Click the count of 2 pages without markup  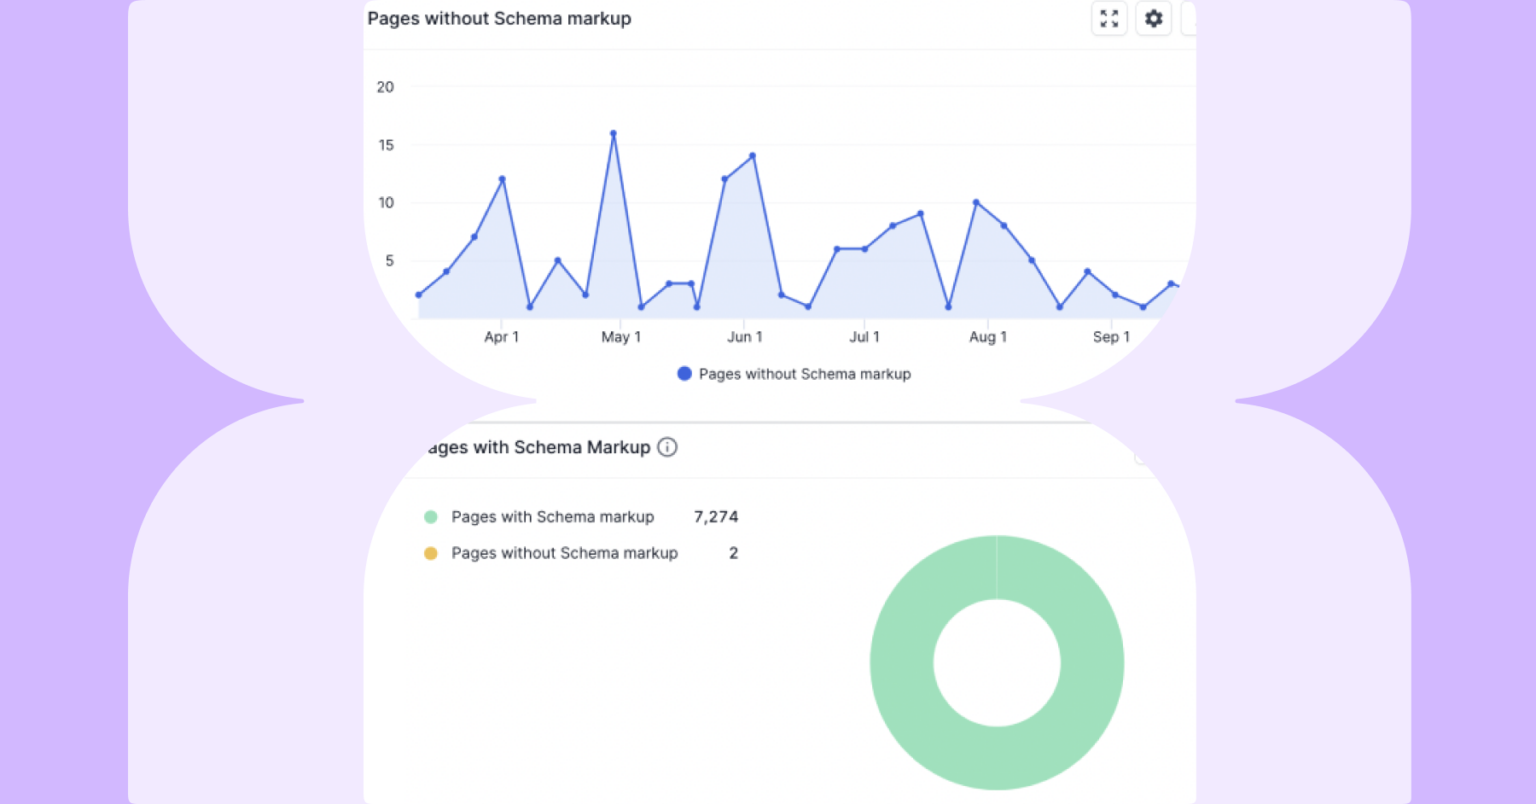pyautogui.click(x=733, y=553)
